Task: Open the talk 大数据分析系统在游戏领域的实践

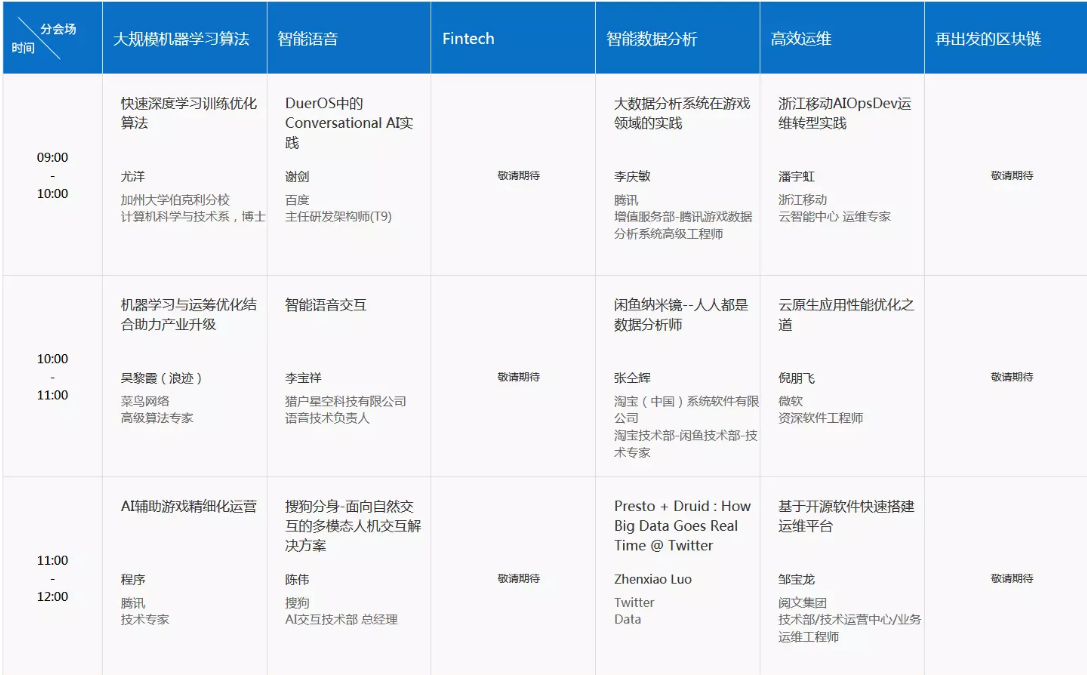Action: coord(682,113)
